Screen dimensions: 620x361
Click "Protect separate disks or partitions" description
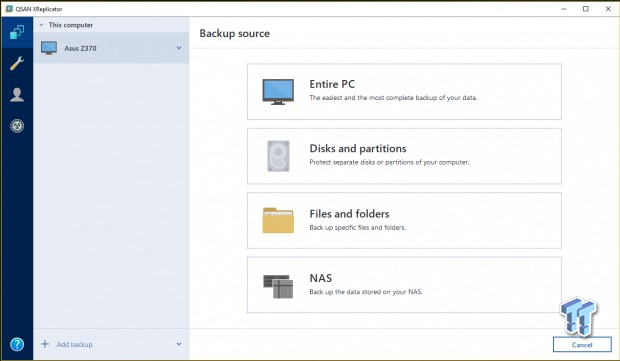pos(389,162)
